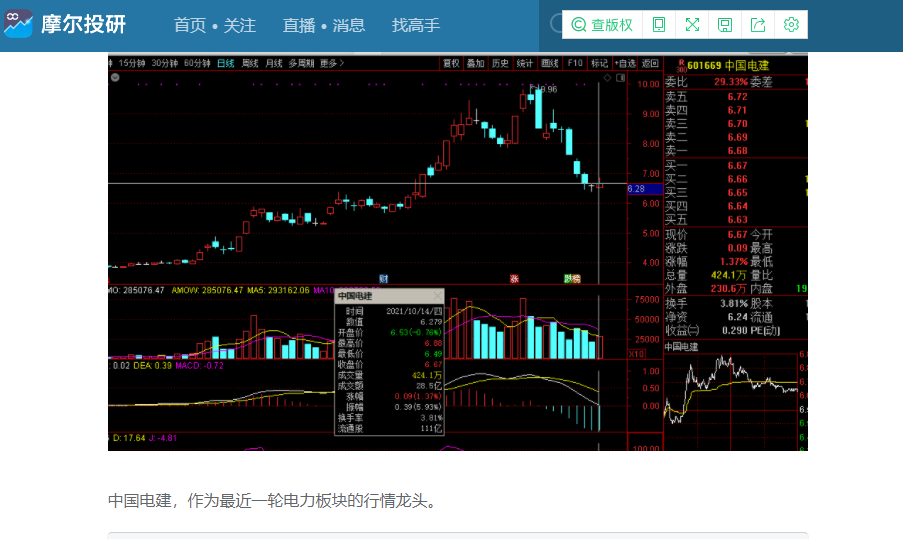Click the 历史 history button
The width and height of the screenshot is (903, 539).
tap(500, 63)
